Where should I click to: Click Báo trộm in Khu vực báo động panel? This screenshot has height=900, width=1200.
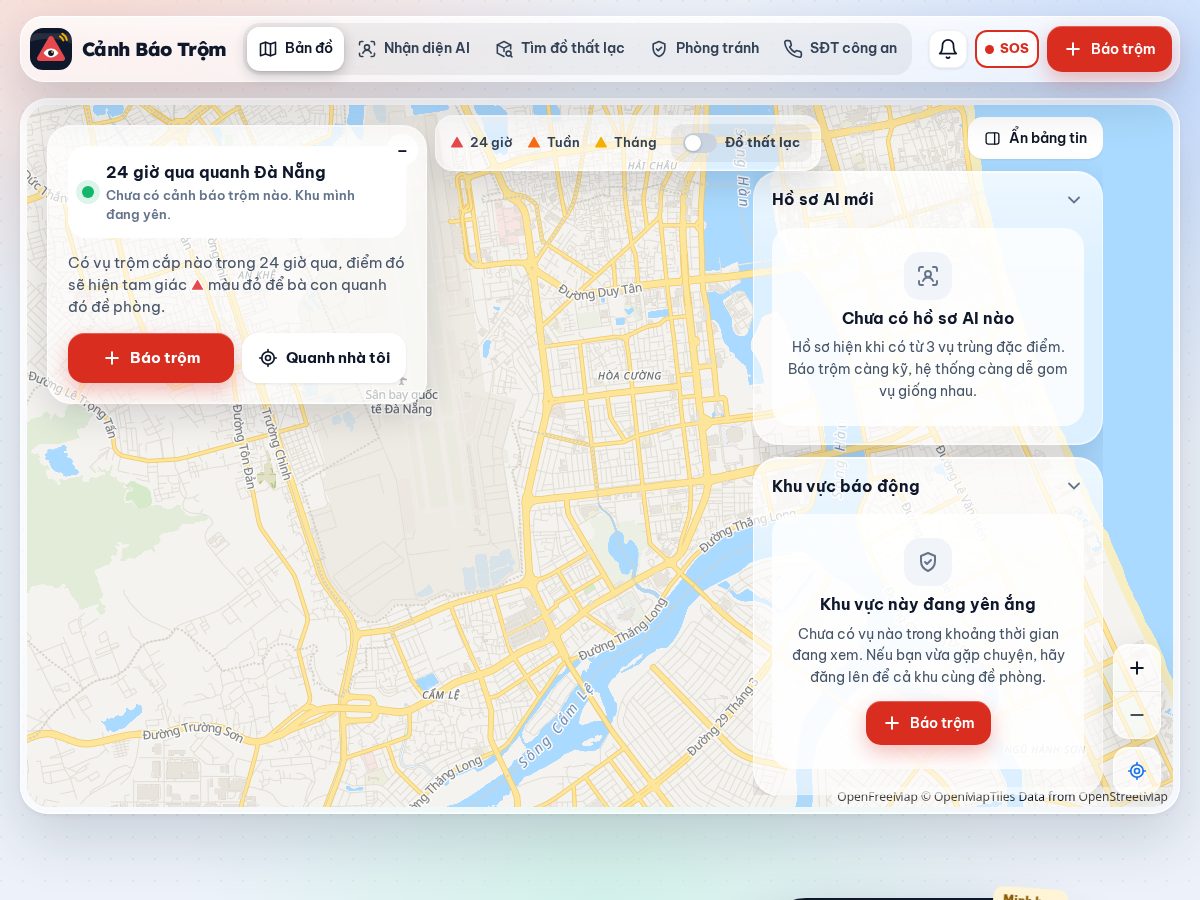tap(928, 723)
